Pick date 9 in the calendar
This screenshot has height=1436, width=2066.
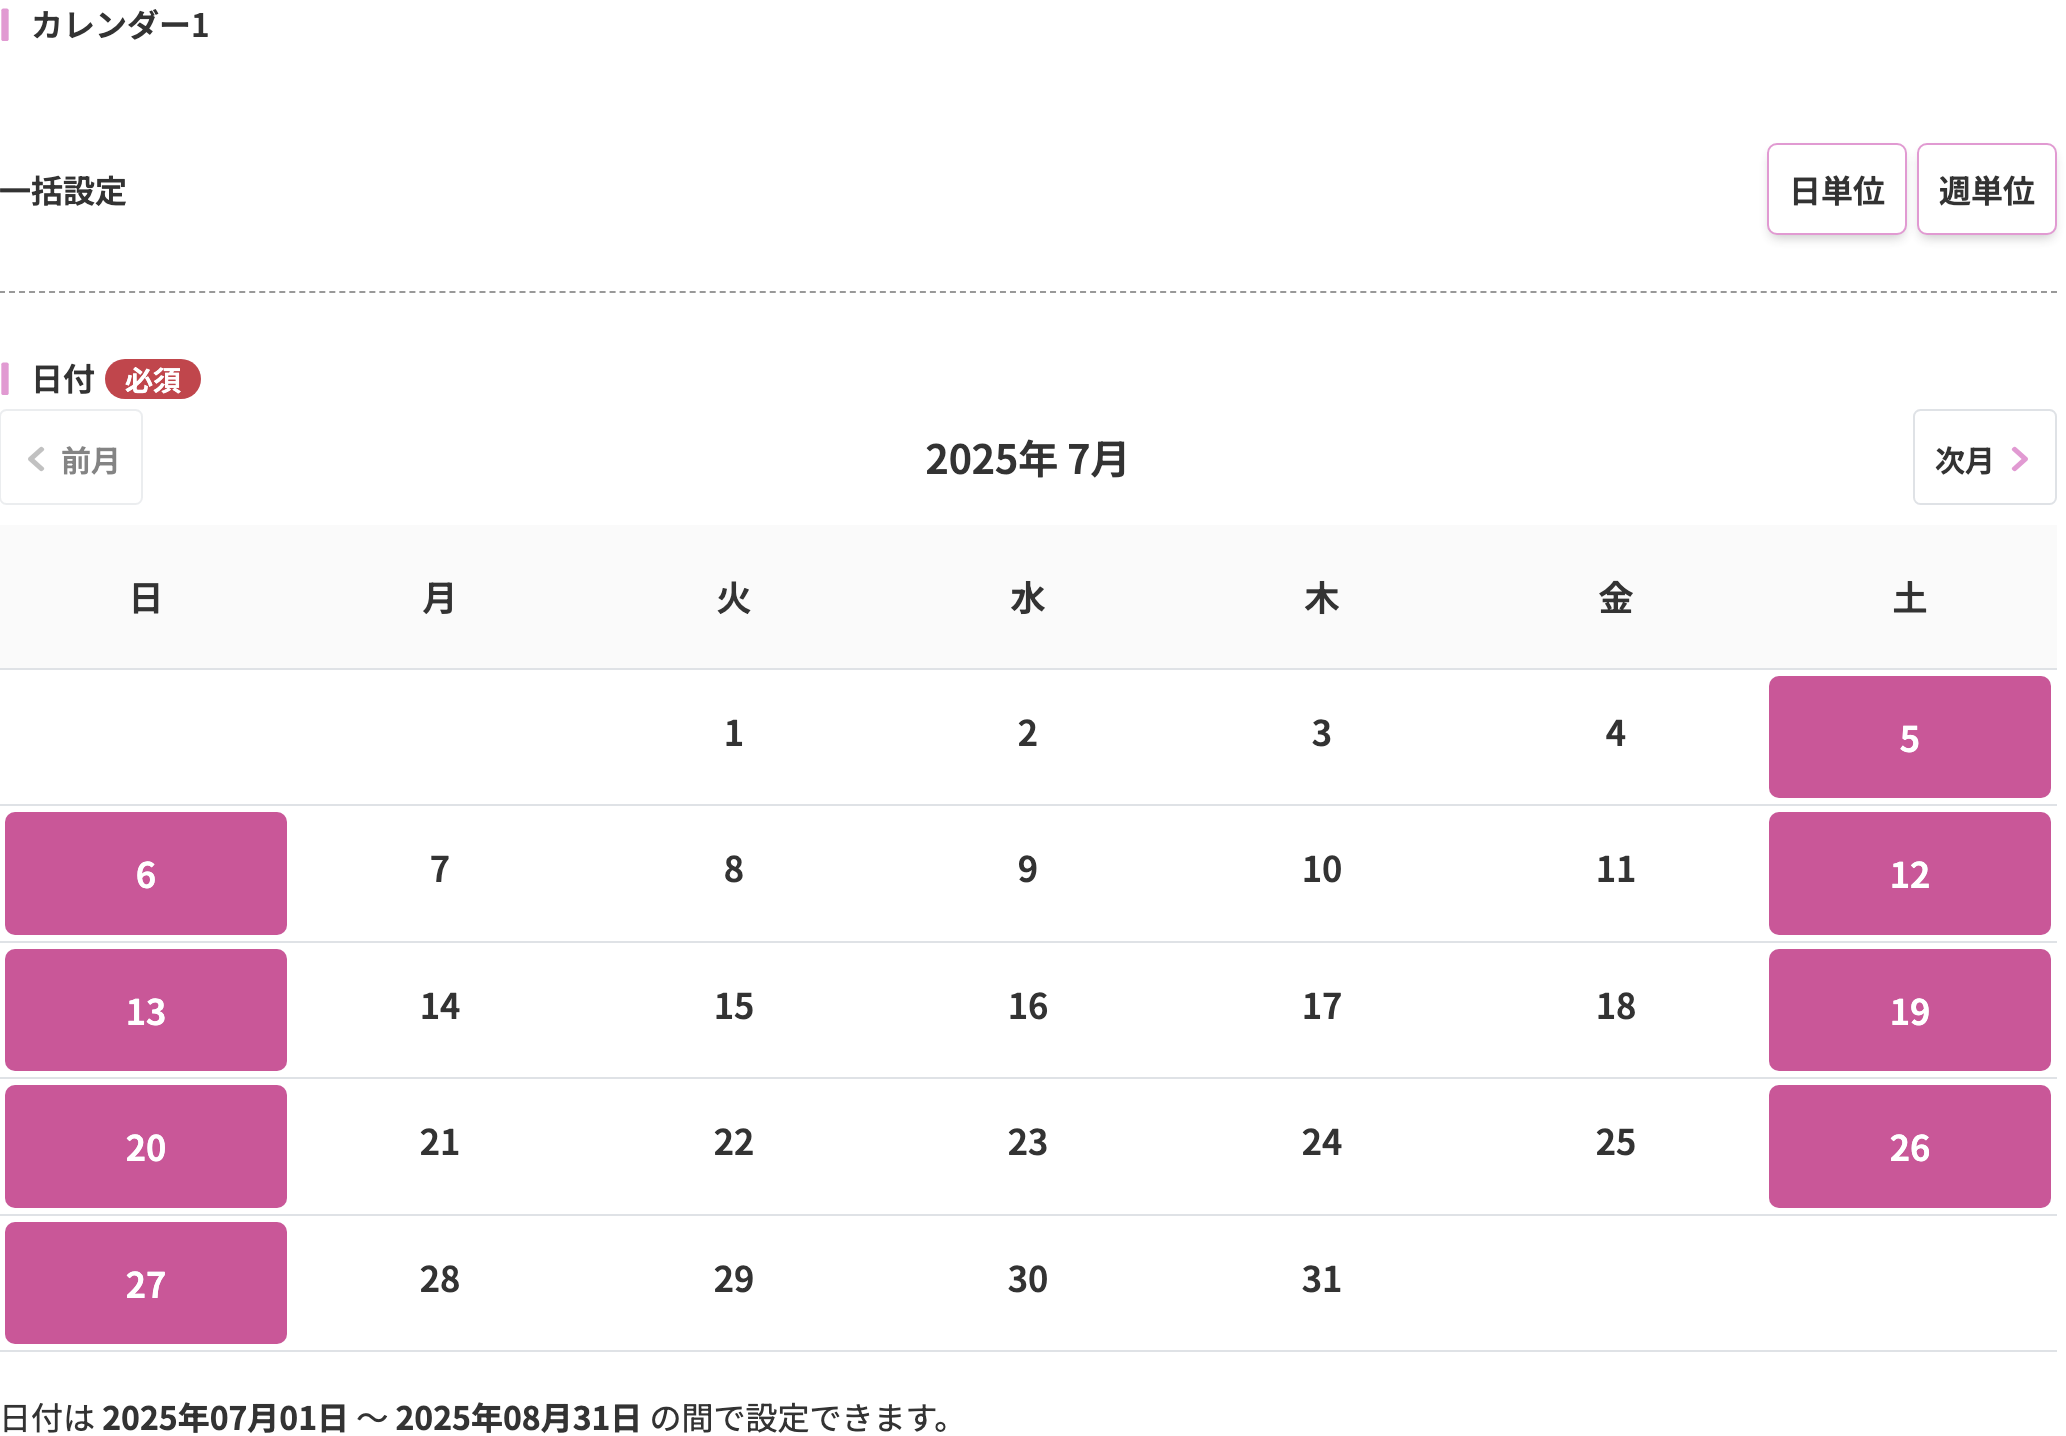point(1027,870)
